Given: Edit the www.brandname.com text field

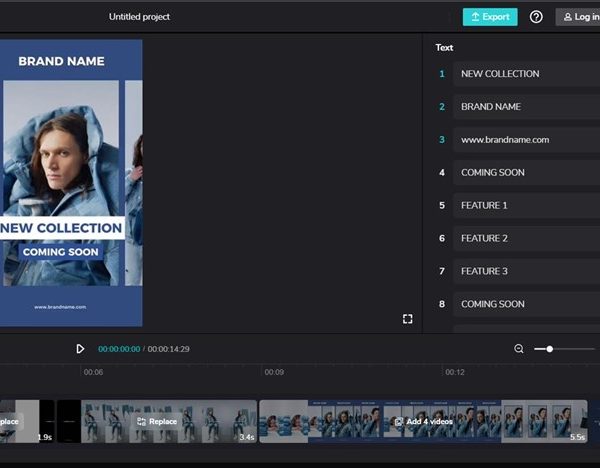Looking at the screenshot, I should [x=525, y=140].
